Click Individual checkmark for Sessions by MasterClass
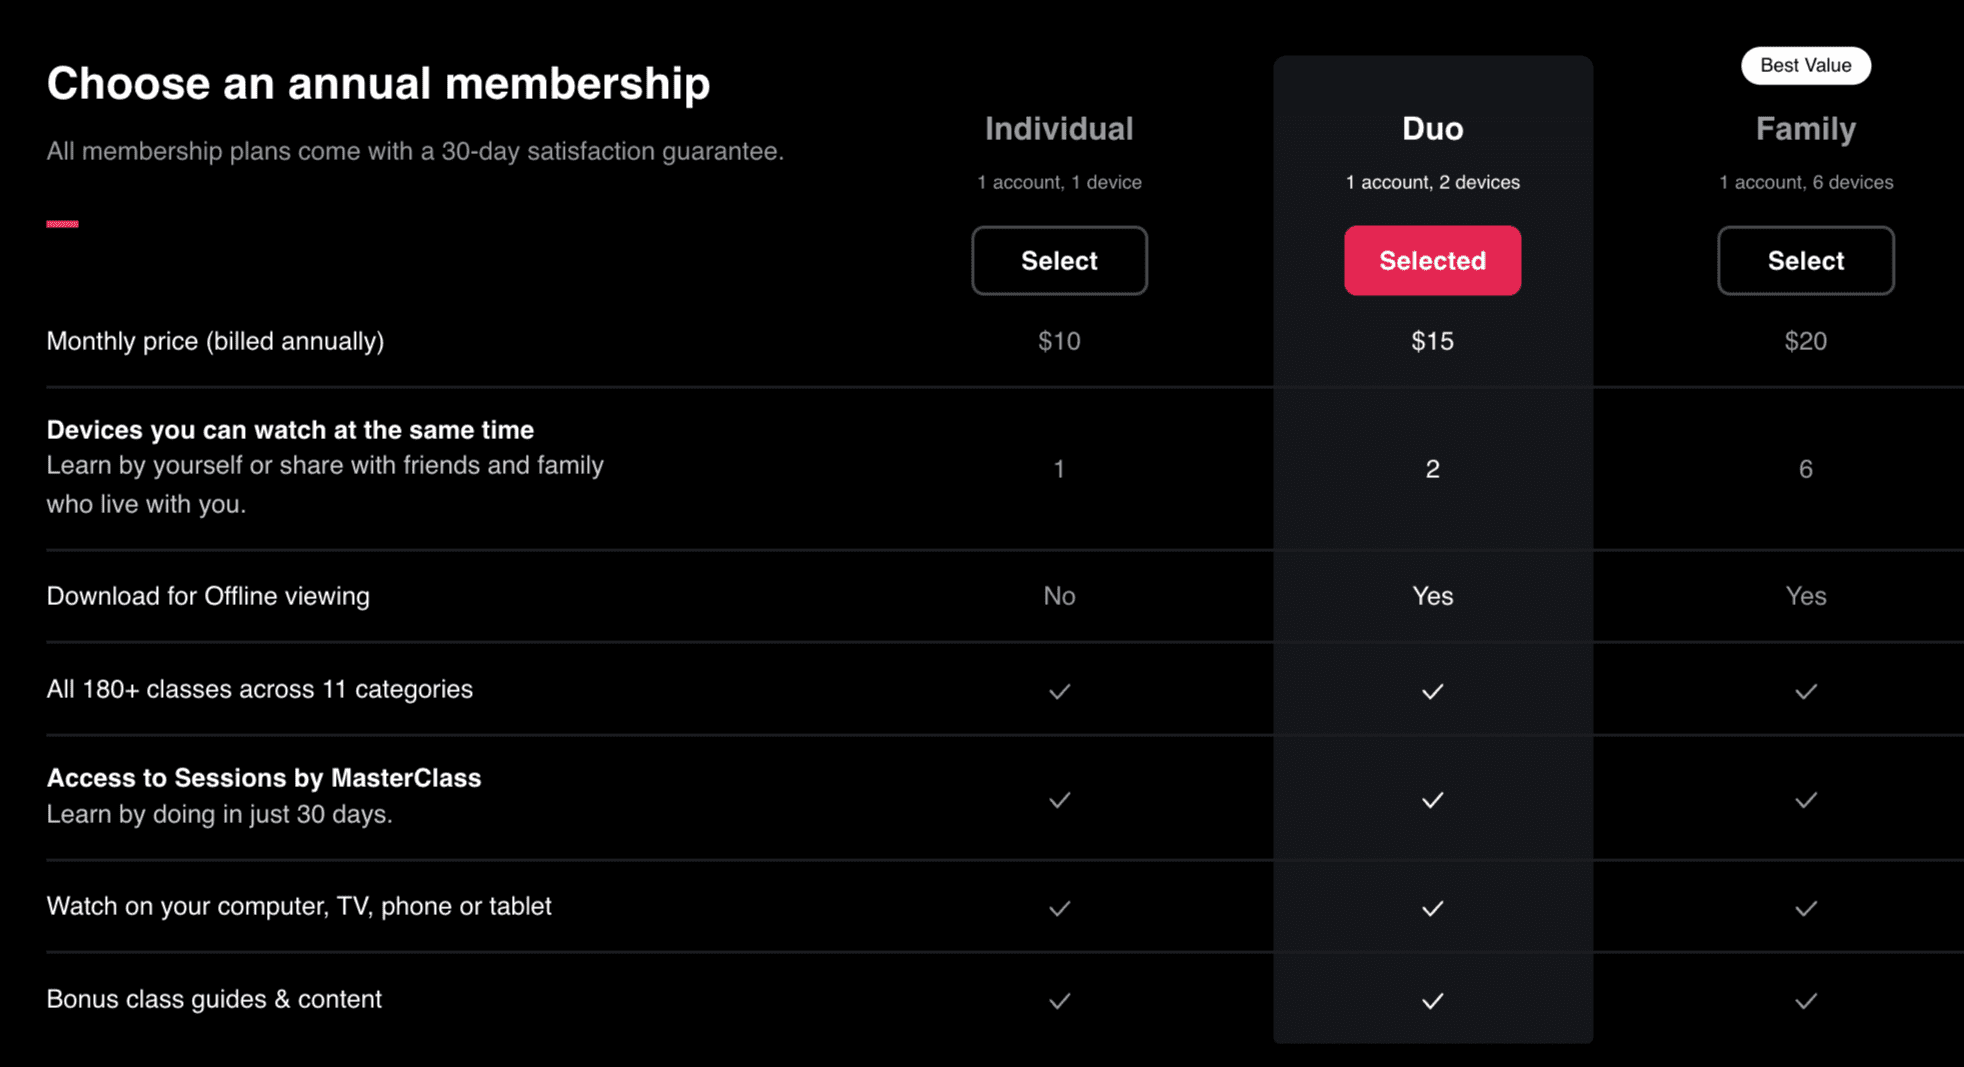 (1059, 800)
